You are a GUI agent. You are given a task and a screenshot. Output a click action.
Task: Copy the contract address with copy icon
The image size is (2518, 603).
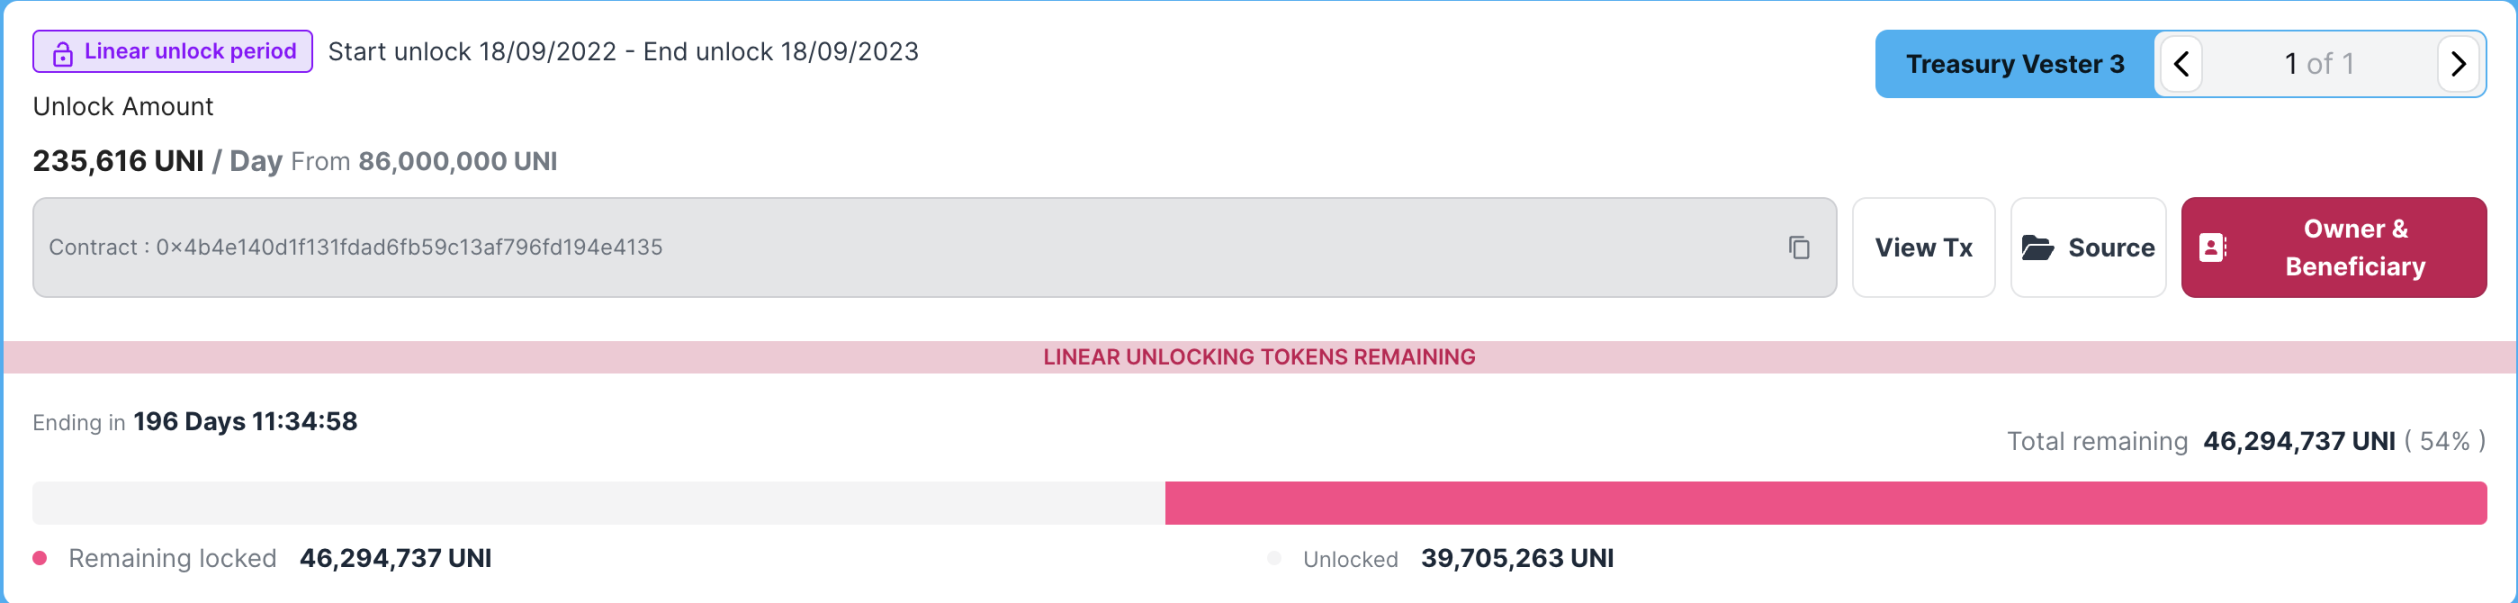(x=1798, y=247)
